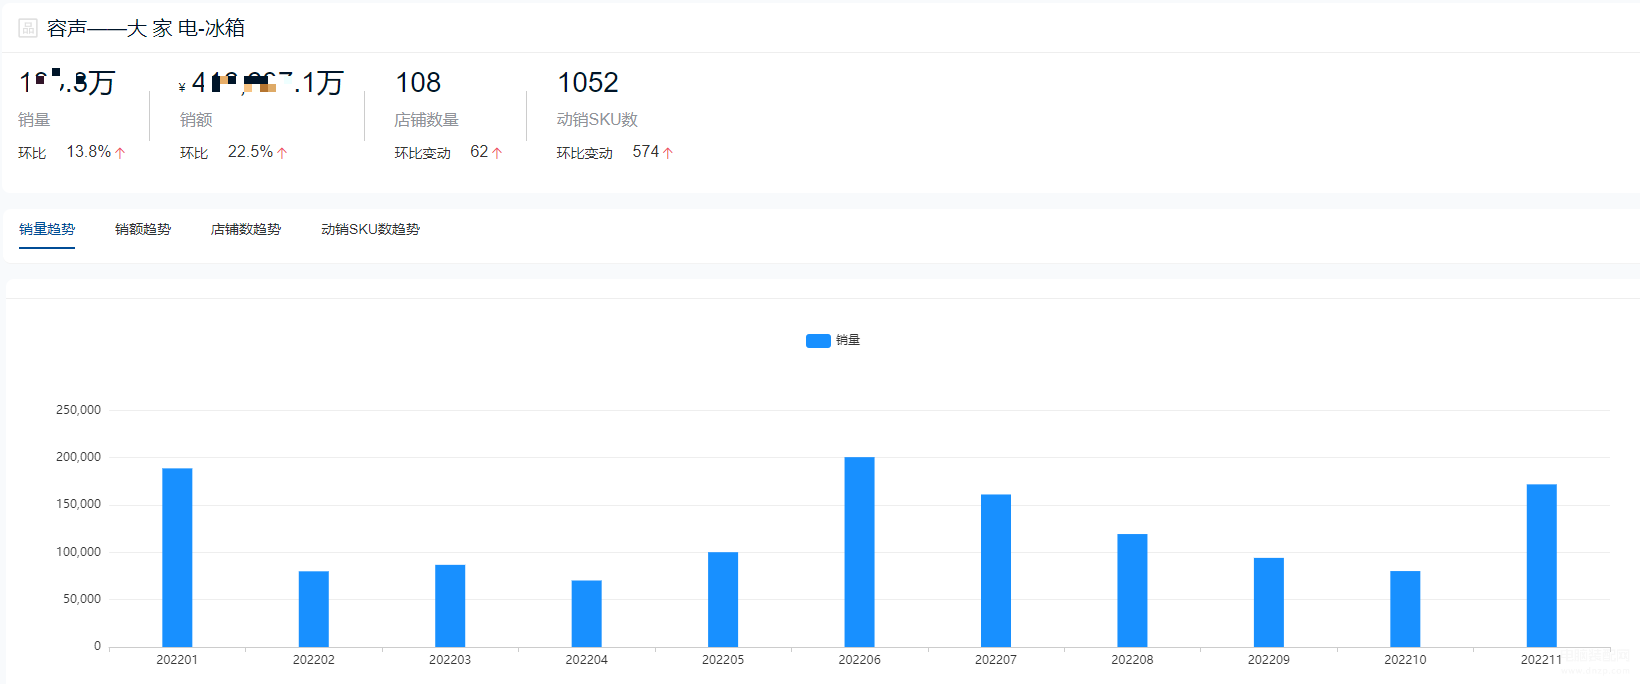Click the up arrow beside value 574
Viewport: 1640px width, 684px height.
[668, 153]
